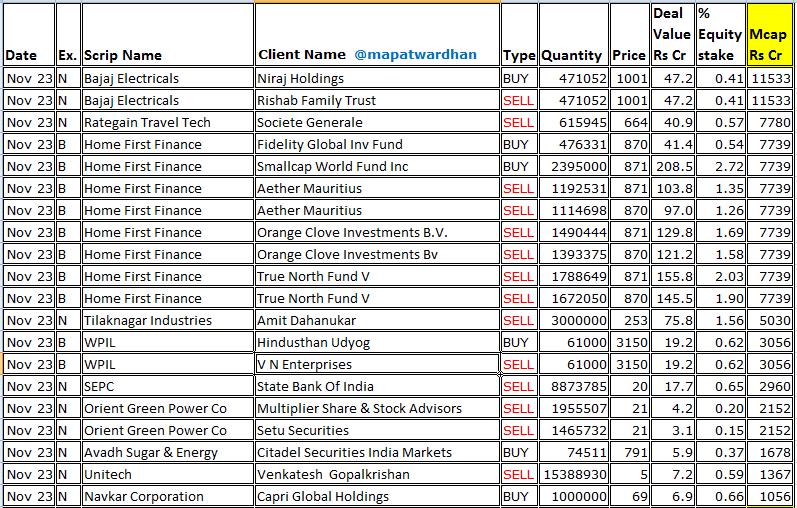Select the 'Tilaknagar Industries' scrip cell
Viewport: 797px width, 508px height.
pyautogui.click(x=168, y=320)
